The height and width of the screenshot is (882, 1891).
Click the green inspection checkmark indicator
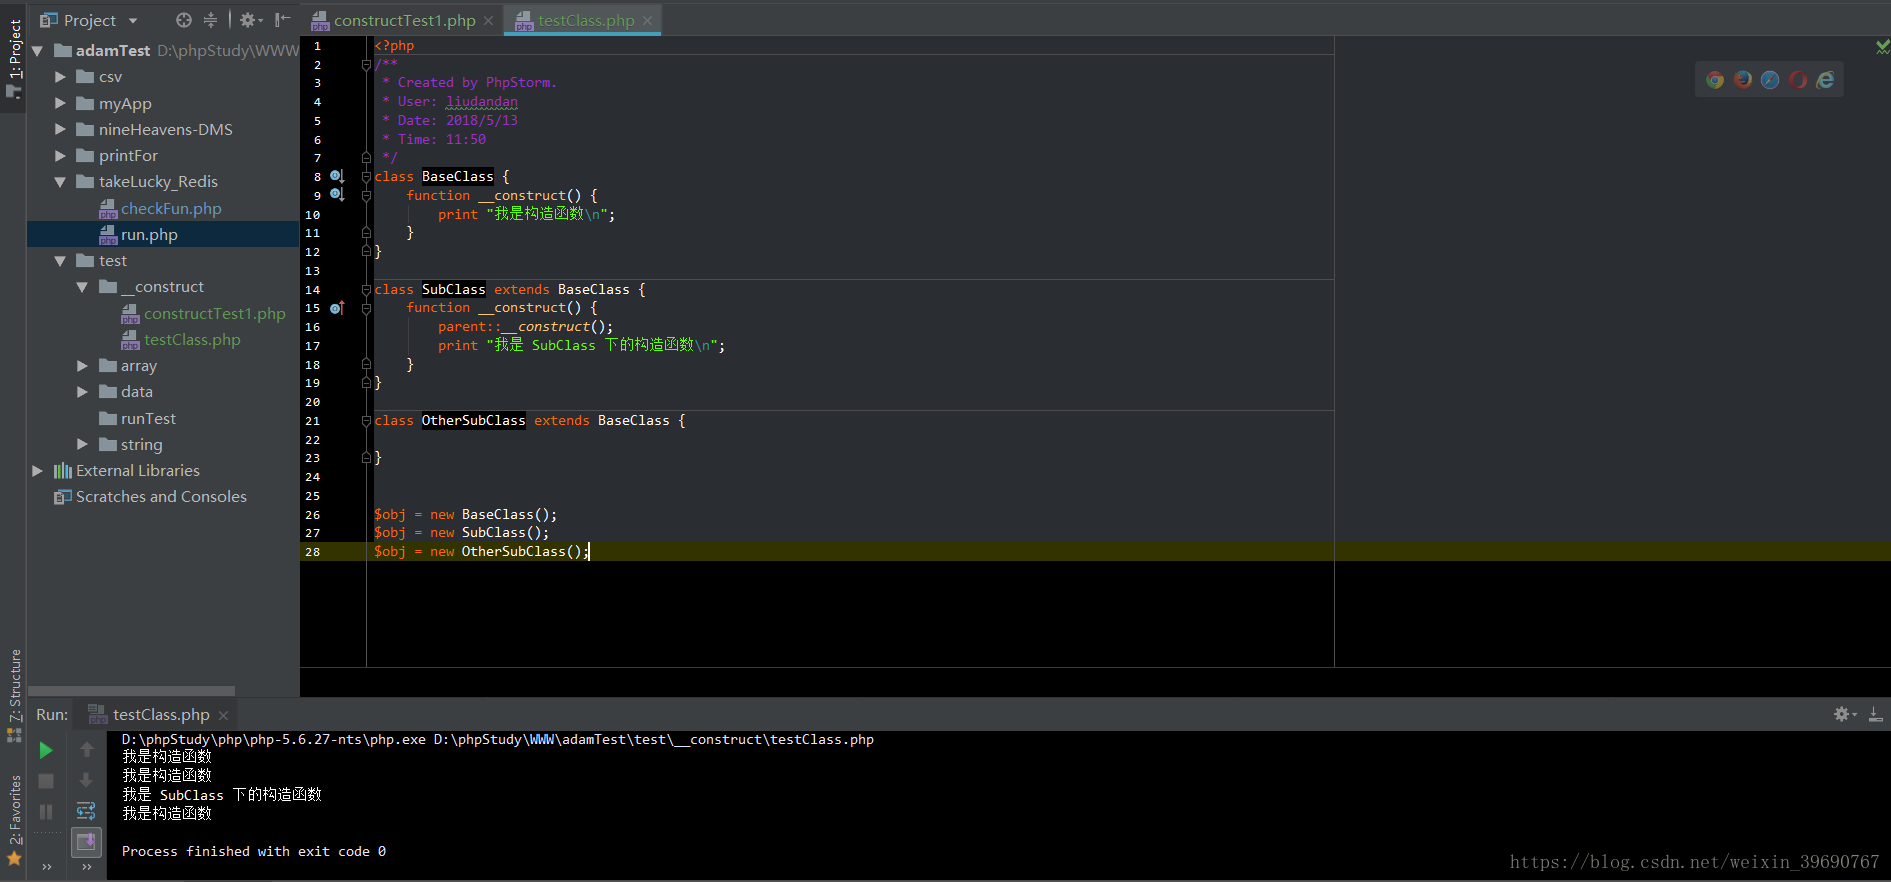tap(1882, 46)
